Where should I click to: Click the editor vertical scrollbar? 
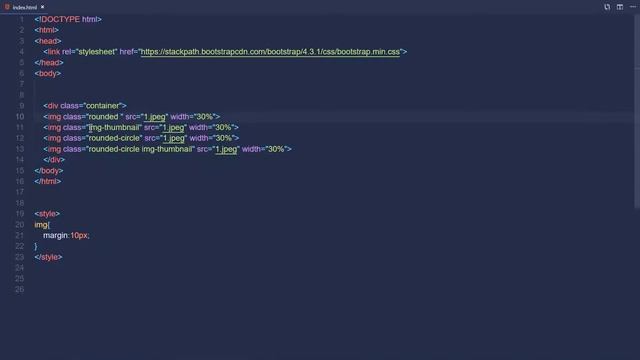pos(637,112)
